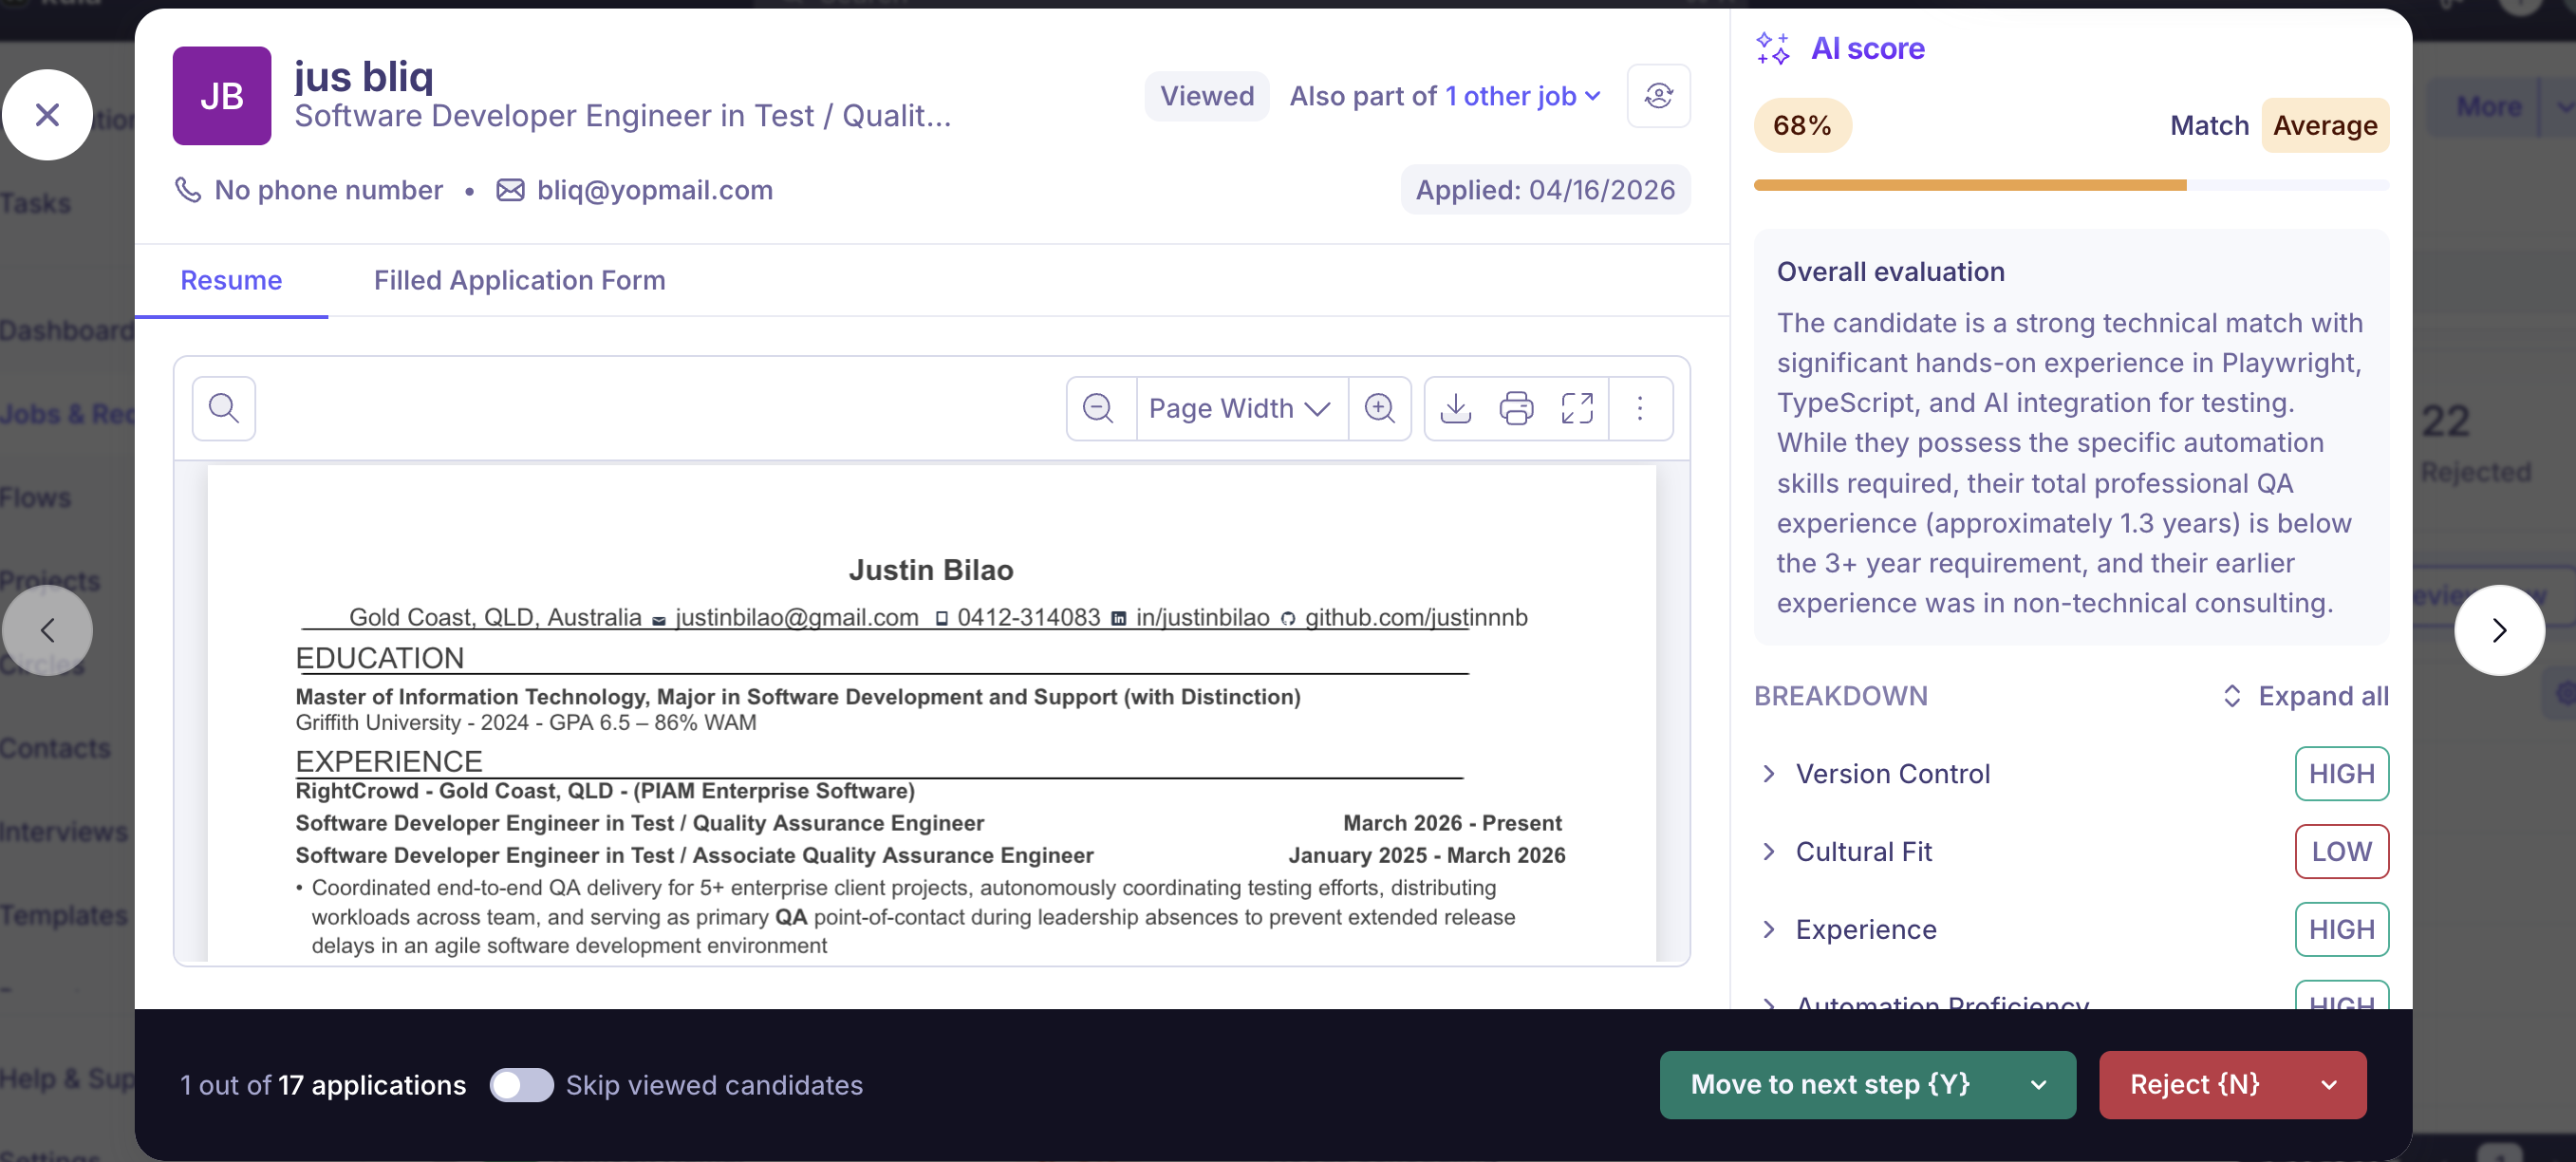This screenshot has height=1162, width=2576.
Task: Open the Reject options dropdown arrow
Action: click(x=2329, y=1085)
